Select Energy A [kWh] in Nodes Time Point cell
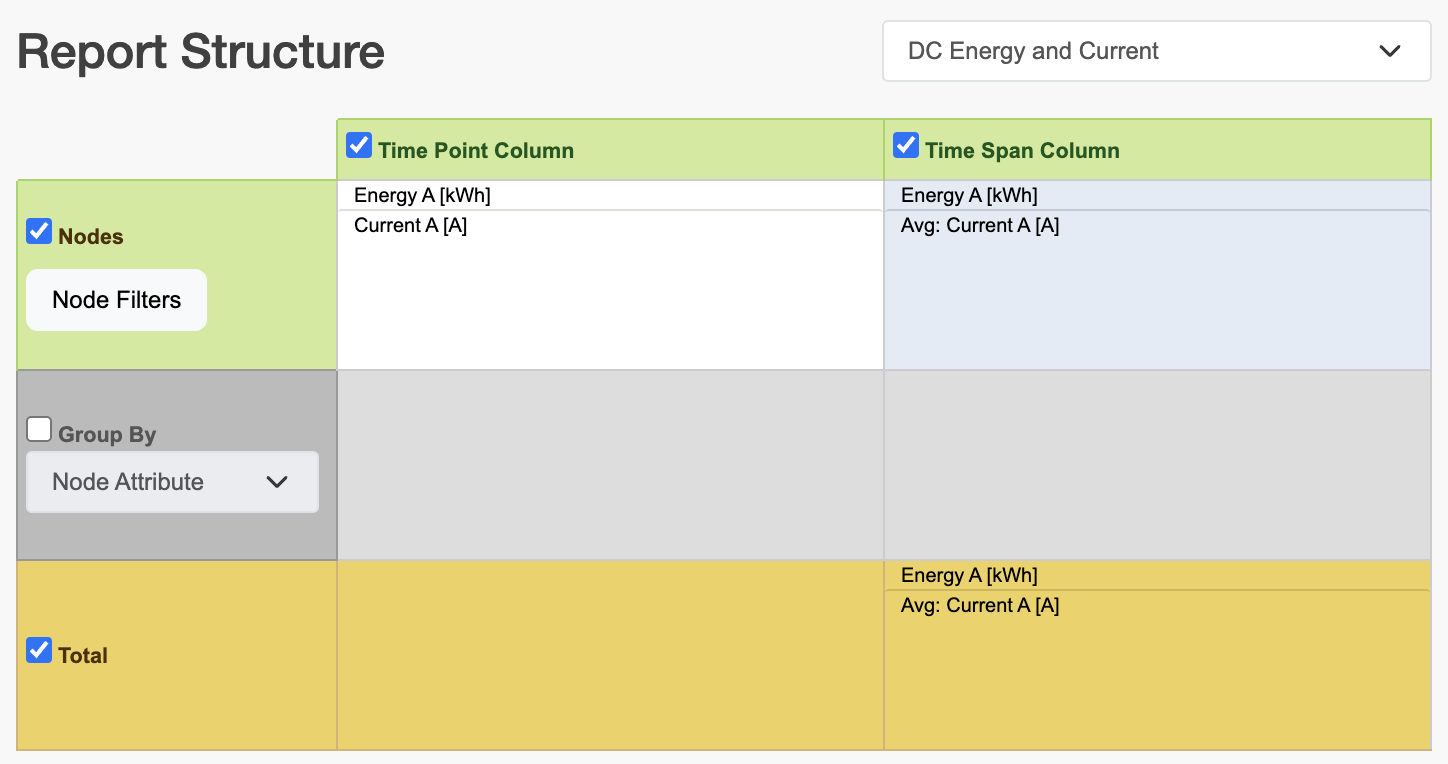1448x764 pixels. click(x=422, y=195)
